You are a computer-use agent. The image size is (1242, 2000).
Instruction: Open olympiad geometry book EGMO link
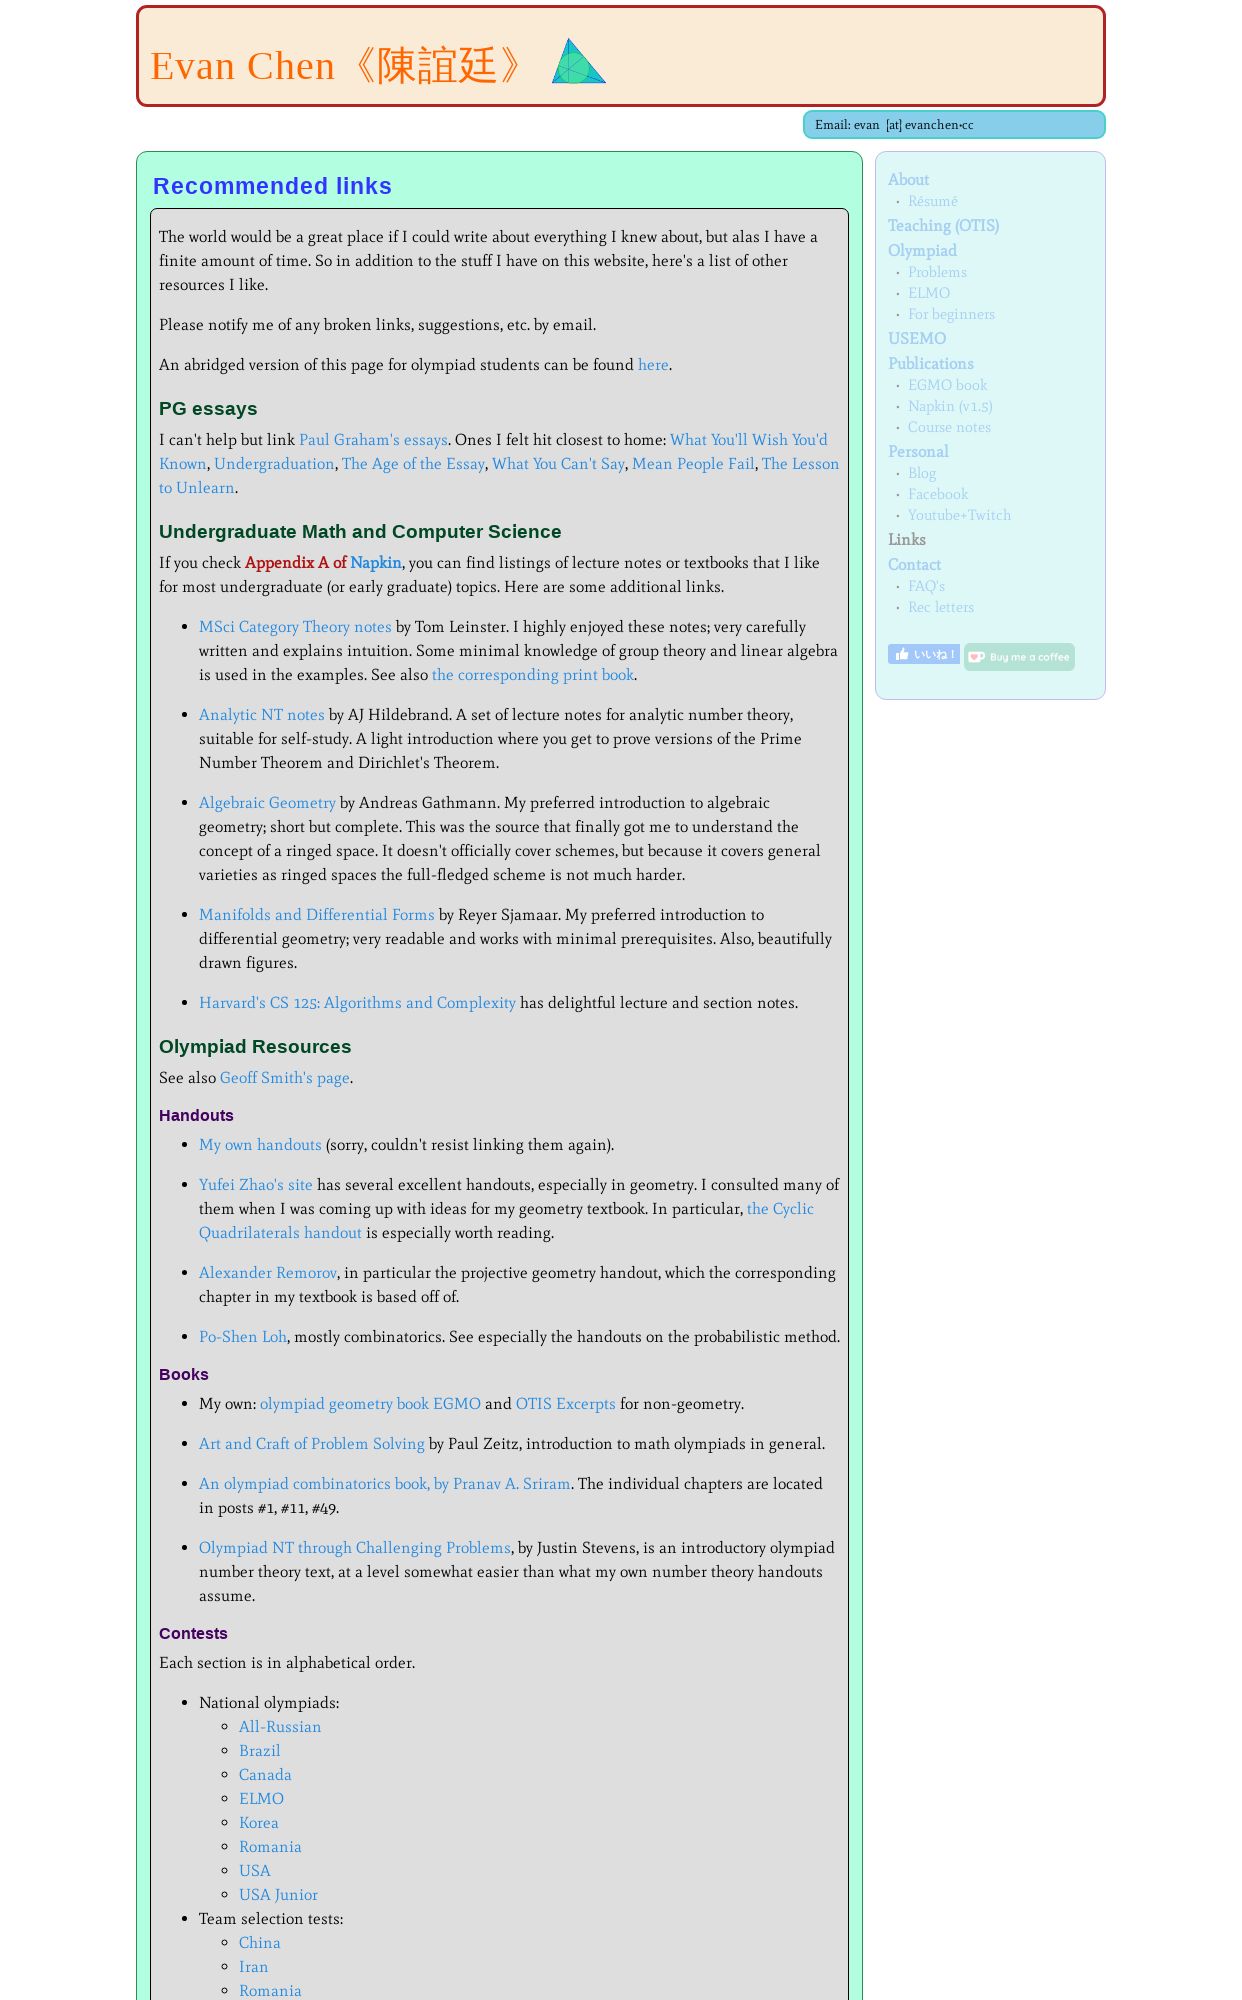pos(370,1404)
